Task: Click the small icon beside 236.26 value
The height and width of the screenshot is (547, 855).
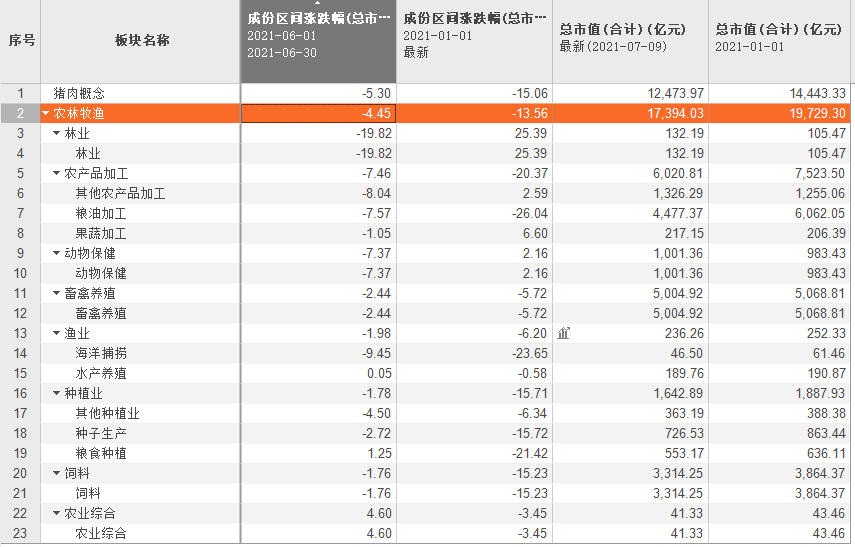Action: pos(565,333)
